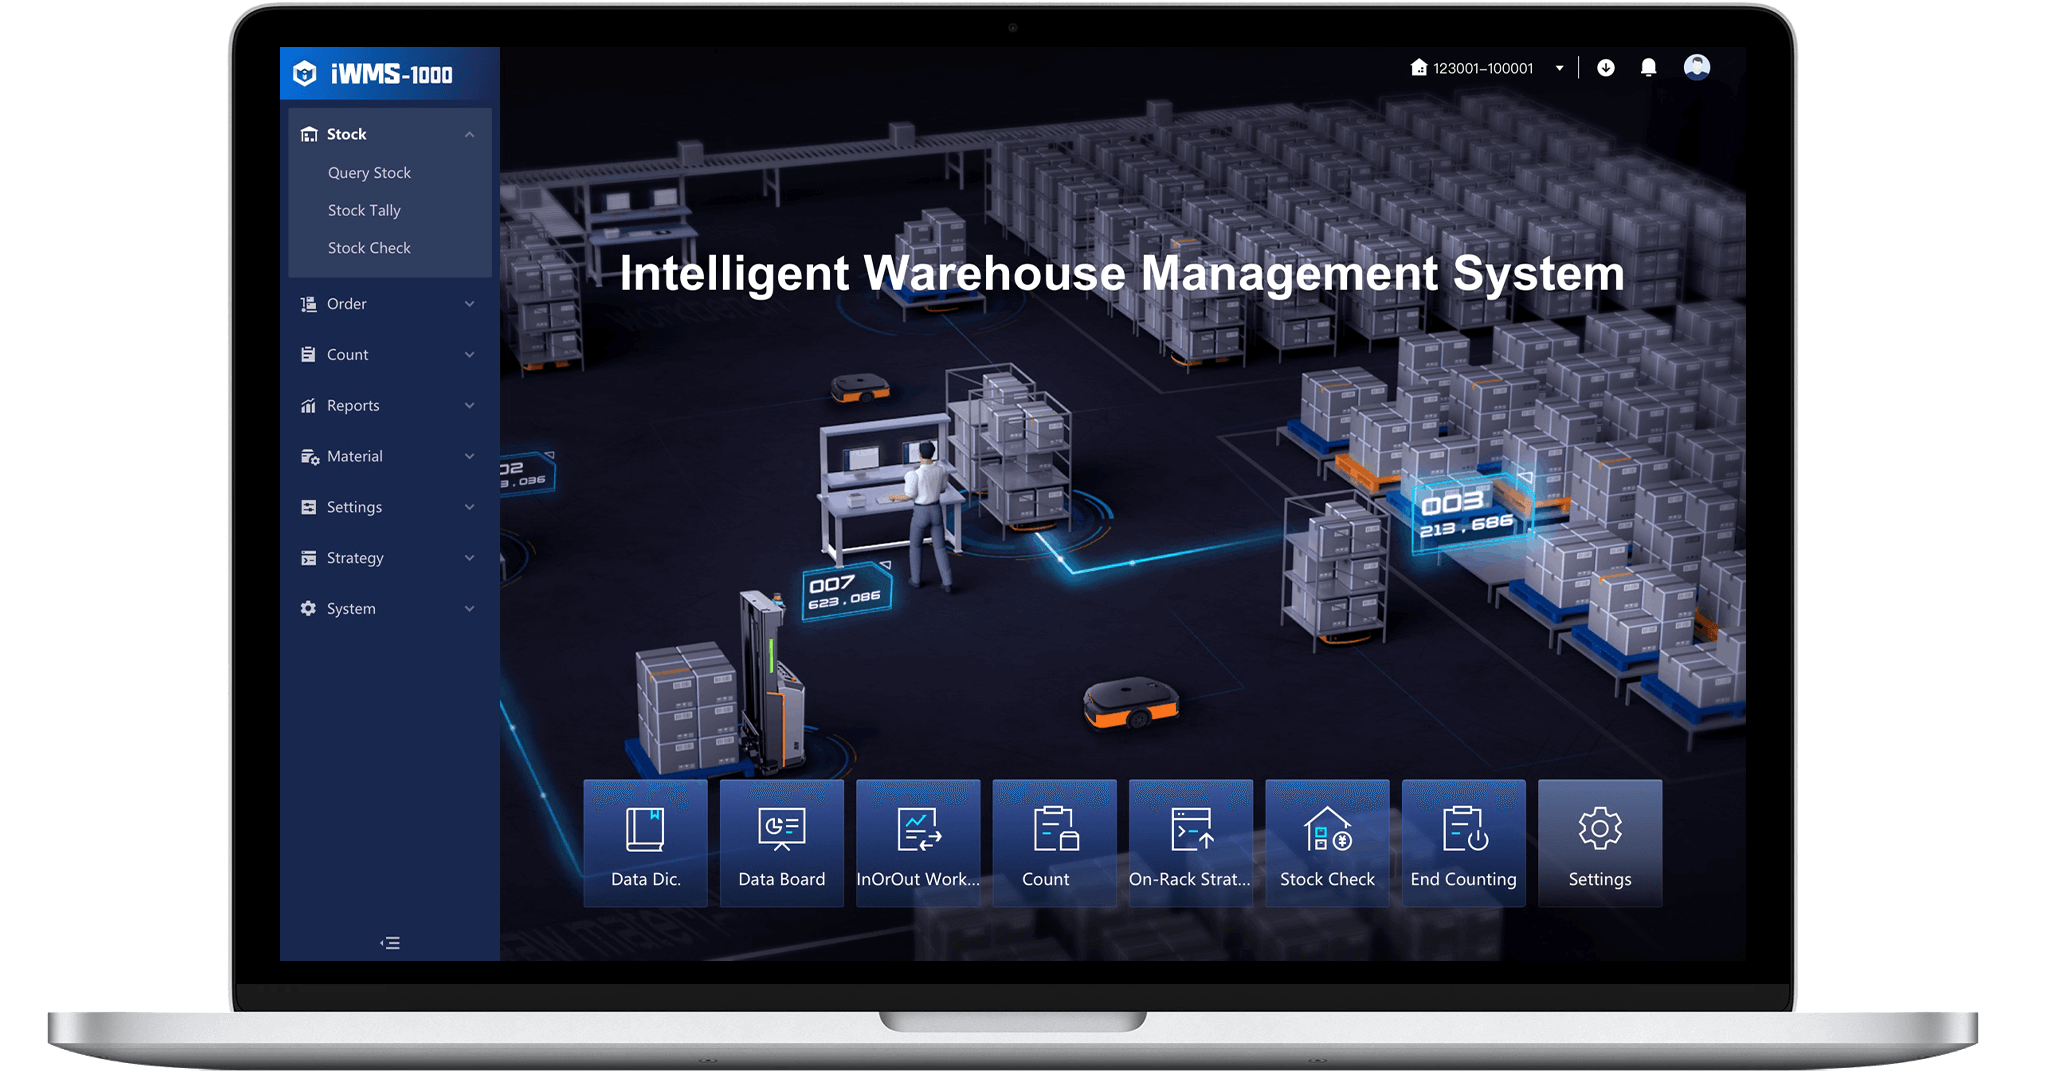This screenshot has width=2050, height=1072.
Task: Select Query Stock in sidebar
Action: coord(369,173)
